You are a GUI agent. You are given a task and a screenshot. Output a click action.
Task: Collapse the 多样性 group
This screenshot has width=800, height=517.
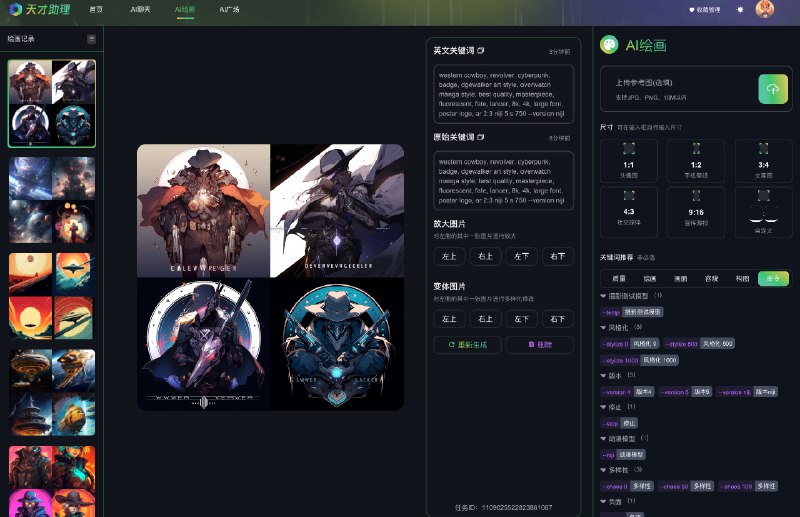point(604,470)
